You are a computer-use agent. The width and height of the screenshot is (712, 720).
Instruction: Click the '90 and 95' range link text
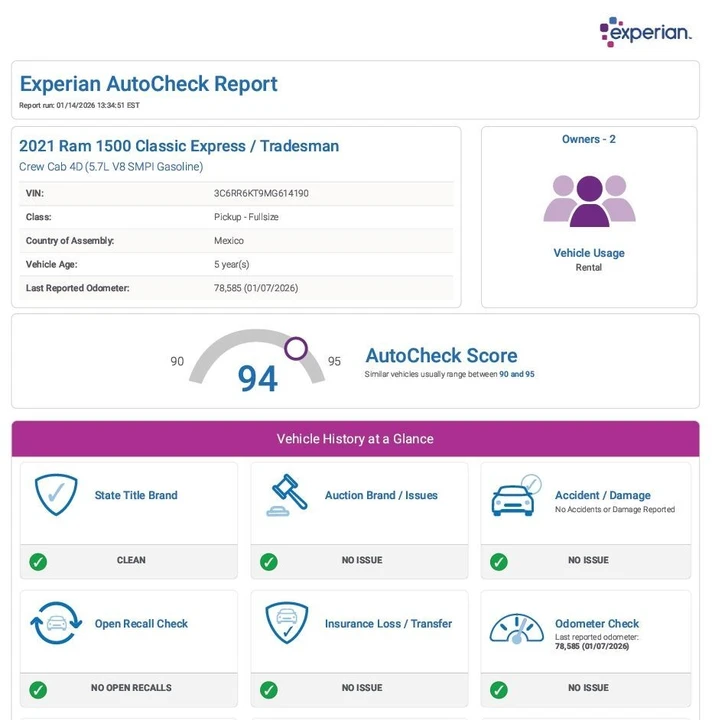point(517,374)
